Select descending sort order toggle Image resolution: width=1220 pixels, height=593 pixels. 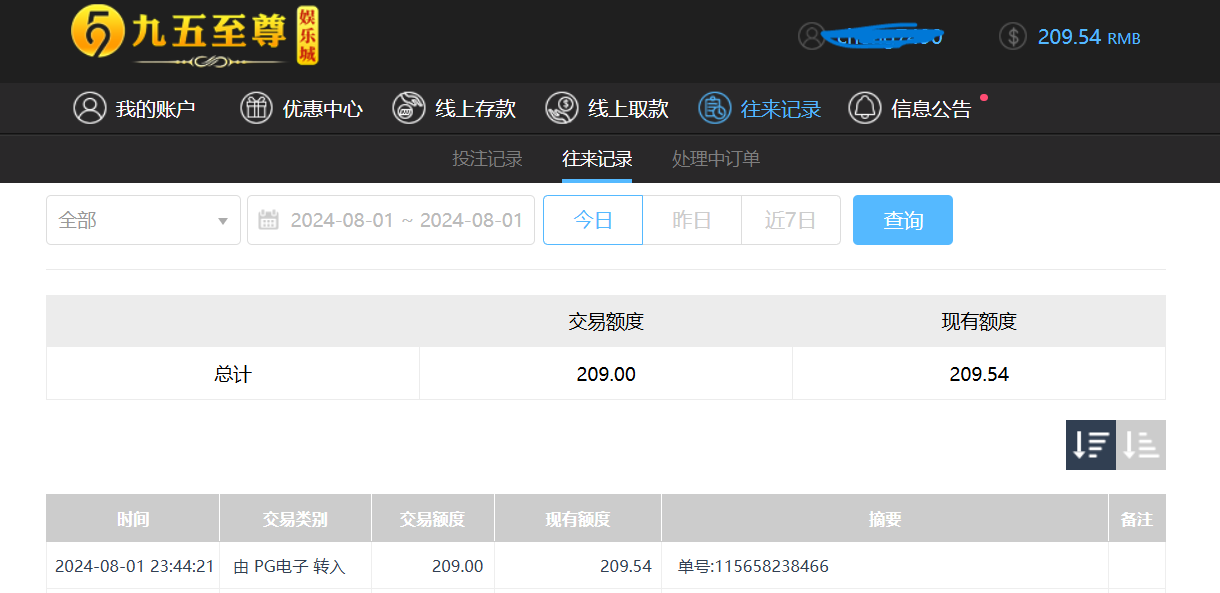pyautogui.click(x=1090, y=445)
